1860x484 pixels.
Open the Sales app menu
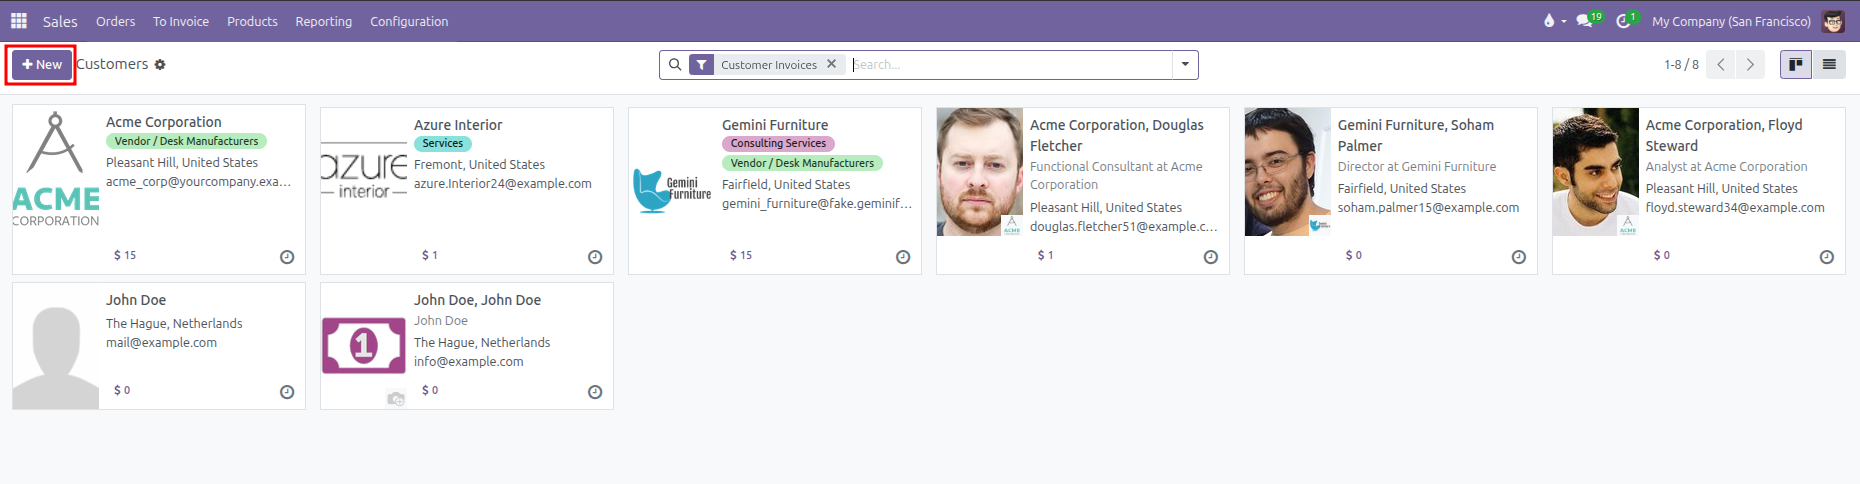pos(60,21)
